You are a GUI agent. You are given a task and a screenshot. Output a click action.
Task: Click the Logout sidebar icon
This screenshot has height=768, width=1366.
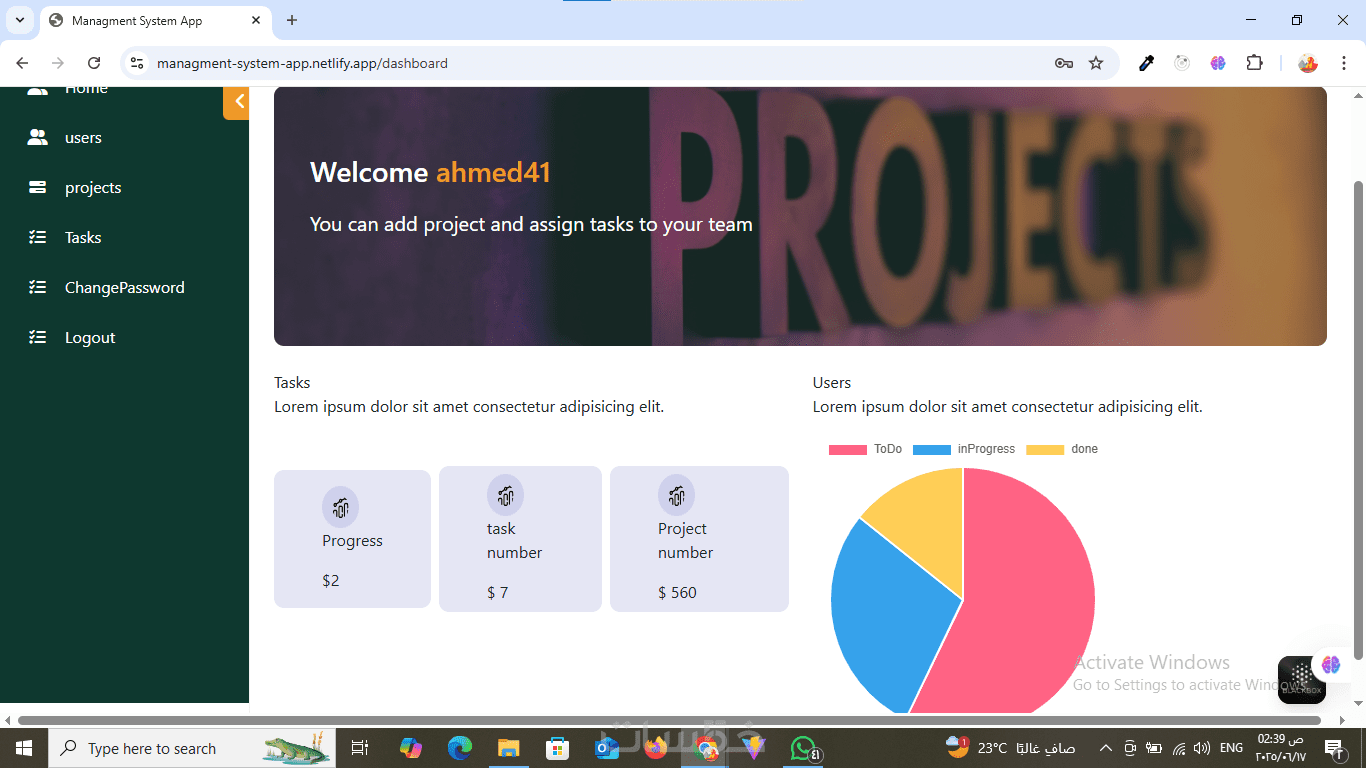38,338
